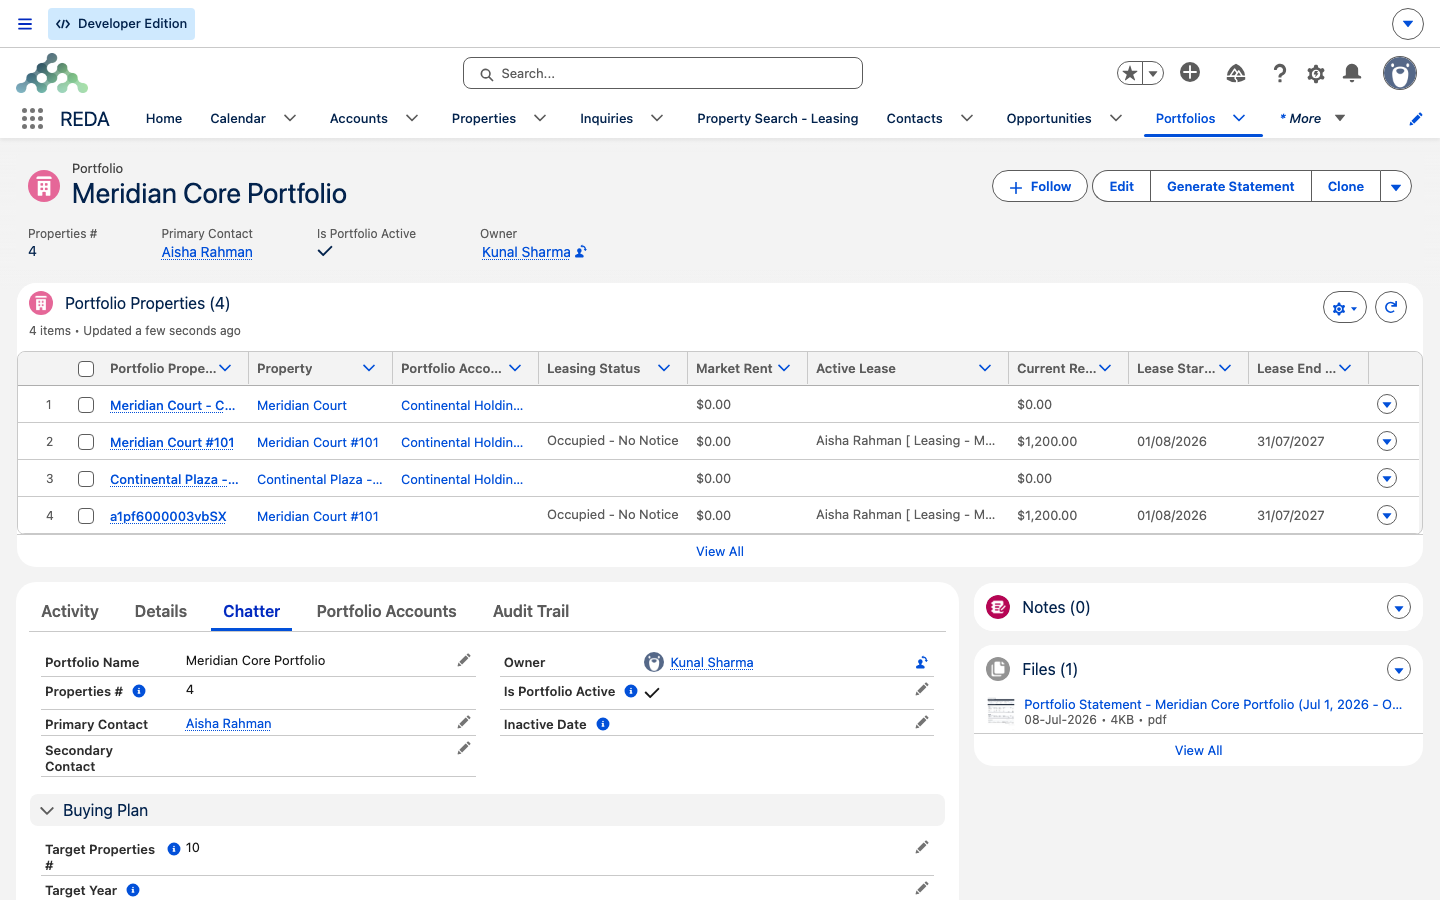Screen dimensions: 1440x900
Task: Open the Notifications bell
Action: click(1352, 73)
